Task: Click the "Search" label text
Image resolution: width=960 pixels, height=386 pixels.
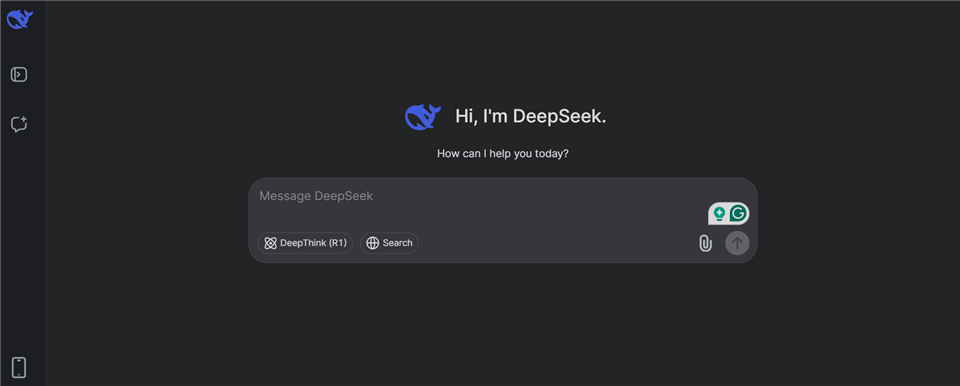Action: coord(397,243)
